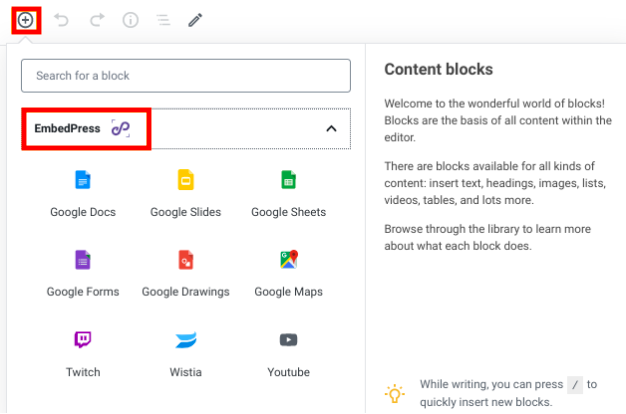Collapse the EmbedPress category chevron
The image size is (626, 414).
(x=331, y=129)
